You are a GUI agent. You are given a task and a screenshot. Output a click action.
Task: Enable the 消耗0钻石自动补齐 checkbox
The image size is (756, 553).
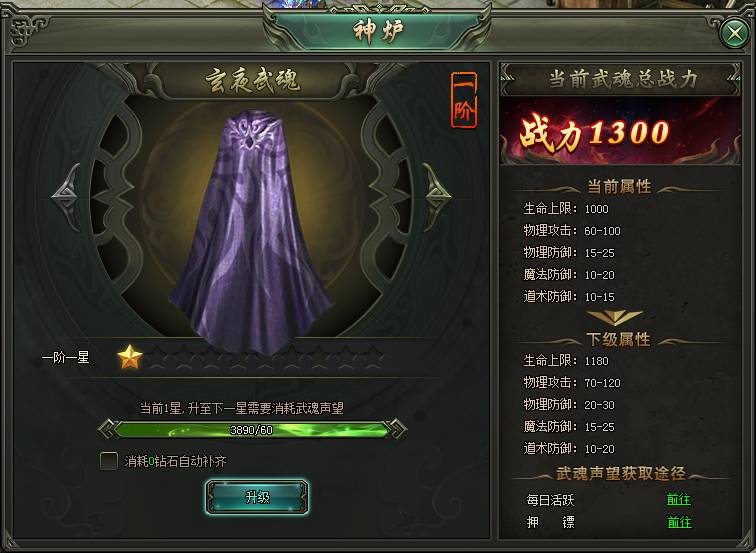(108, 460)
